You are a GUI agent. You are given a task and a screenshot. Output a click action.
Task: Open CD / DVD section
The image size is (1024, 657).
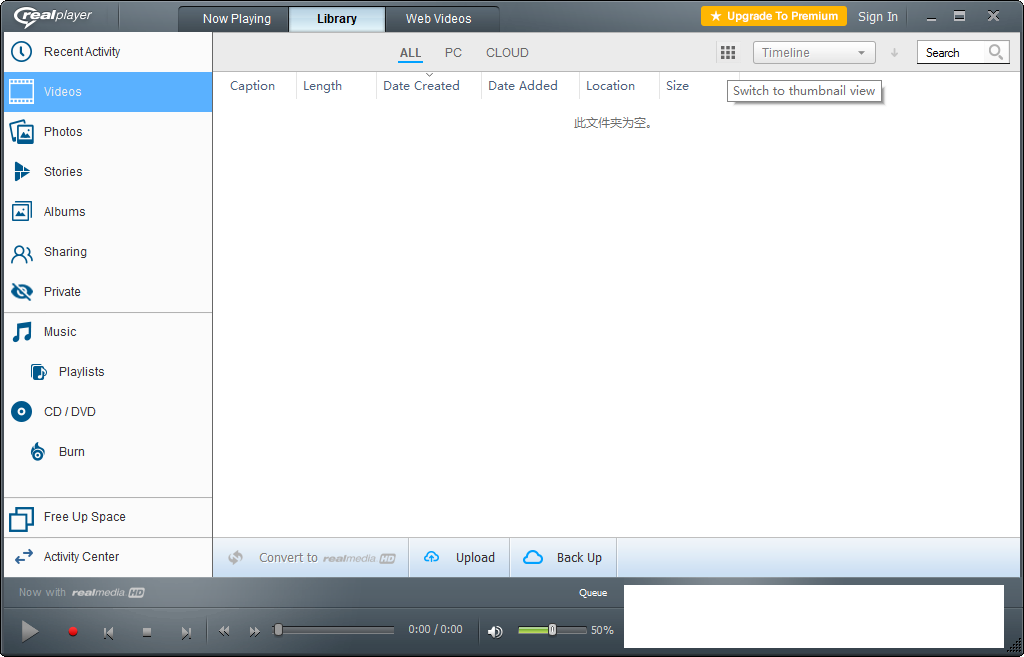108,411
